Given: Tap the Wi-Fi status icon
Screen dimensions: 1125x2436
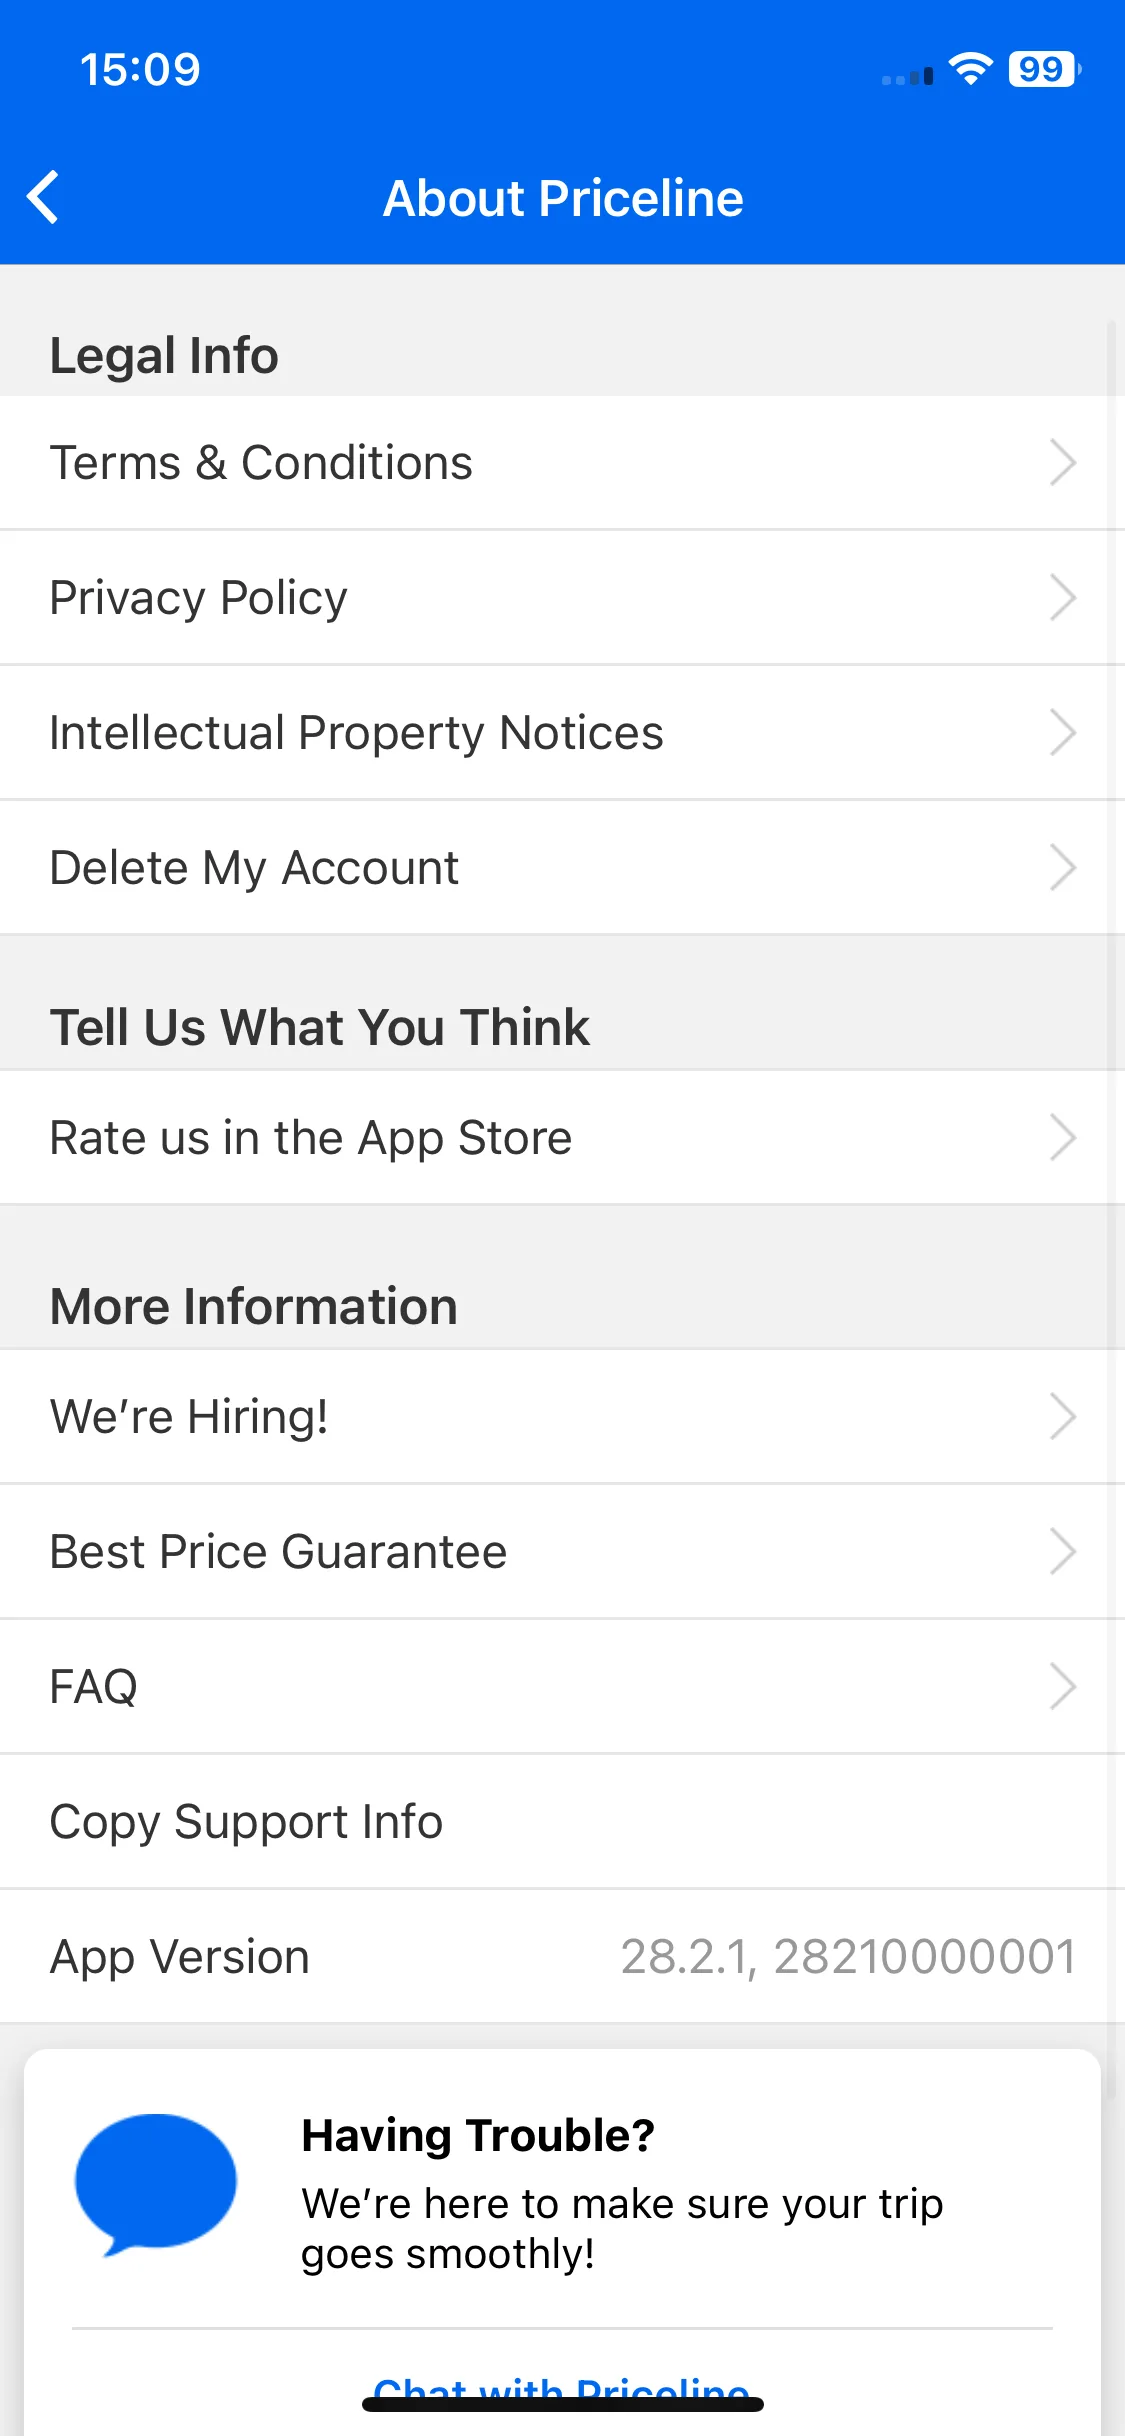Looking at the screenshot, I should (x=969, y=69).
